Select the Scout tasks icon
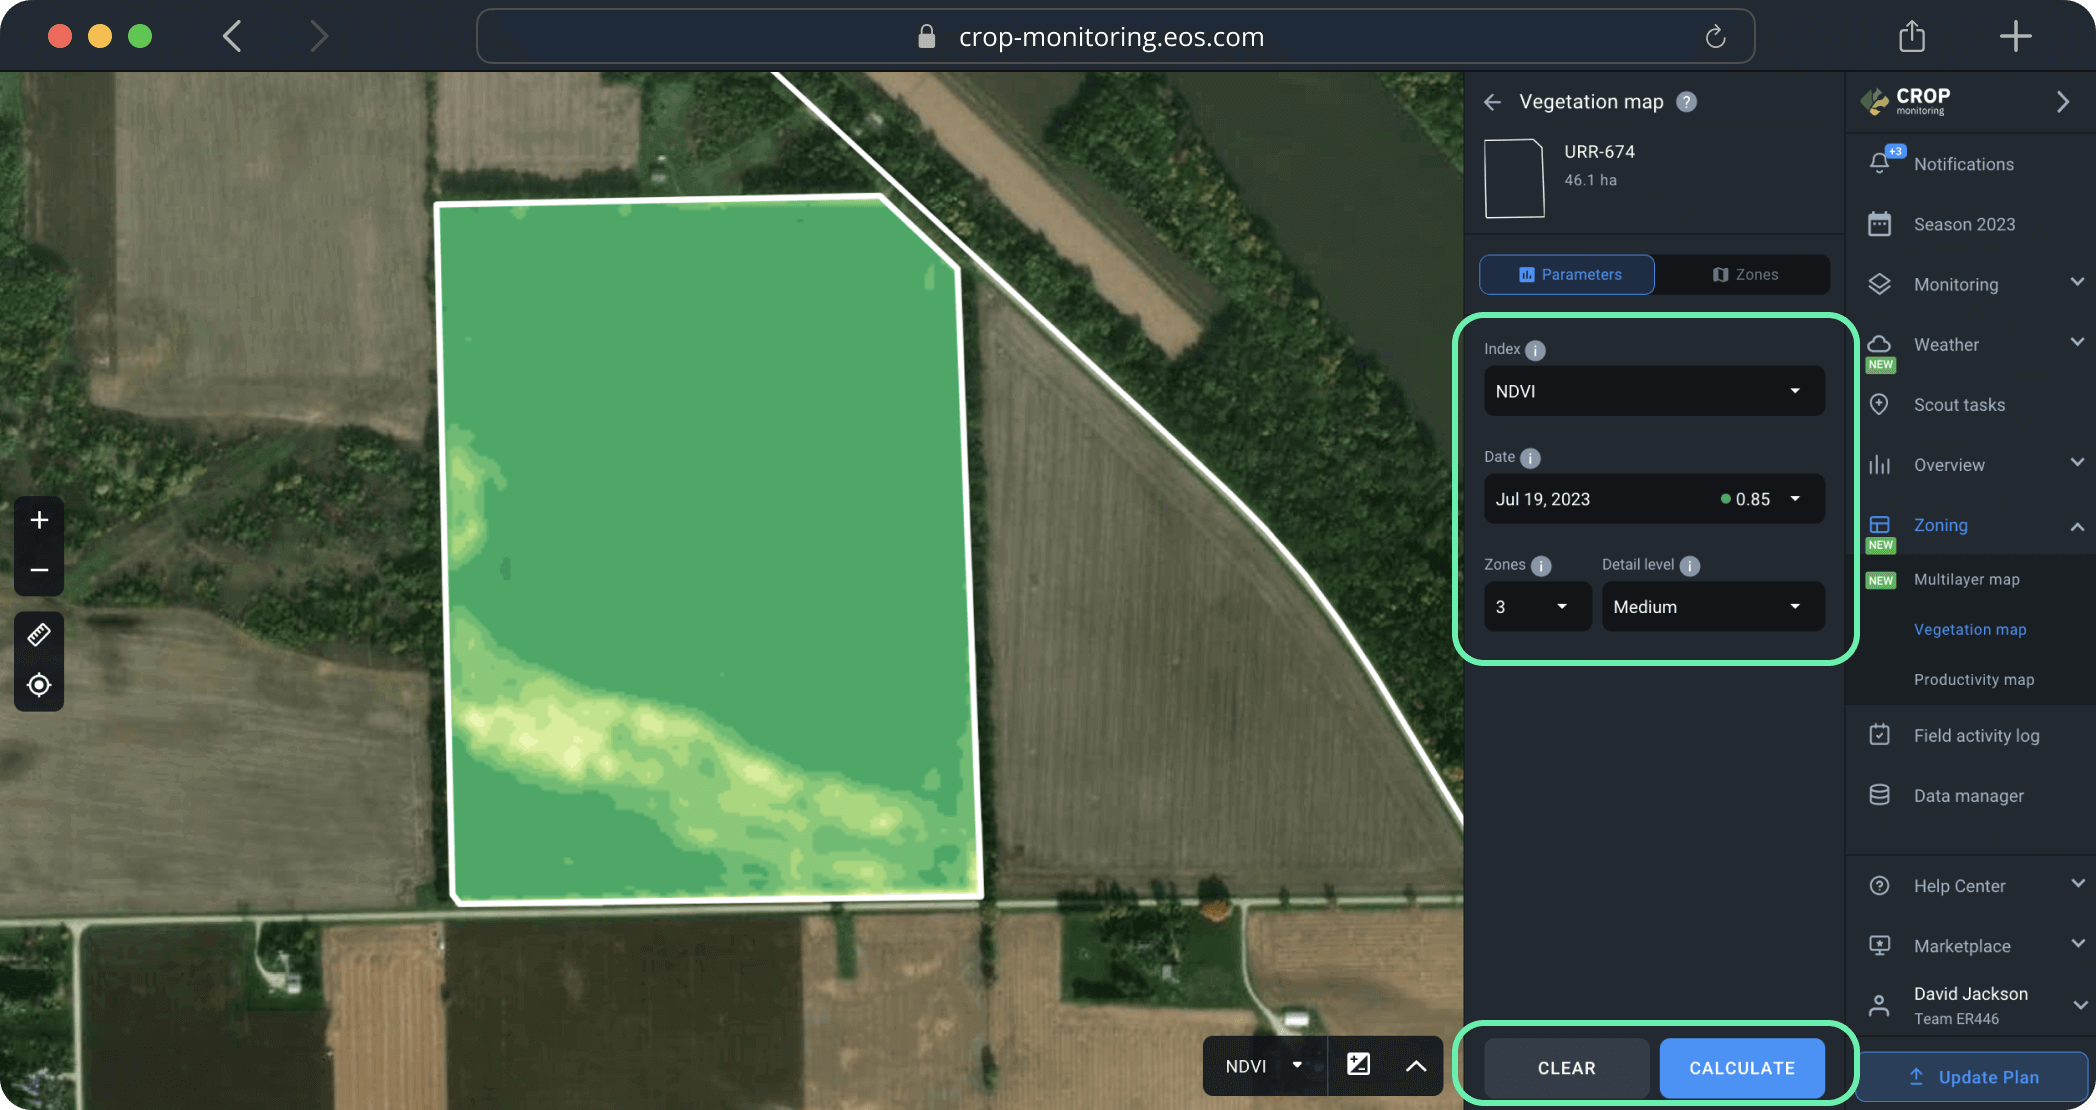2096x1110 pixels. point(1881,404)
